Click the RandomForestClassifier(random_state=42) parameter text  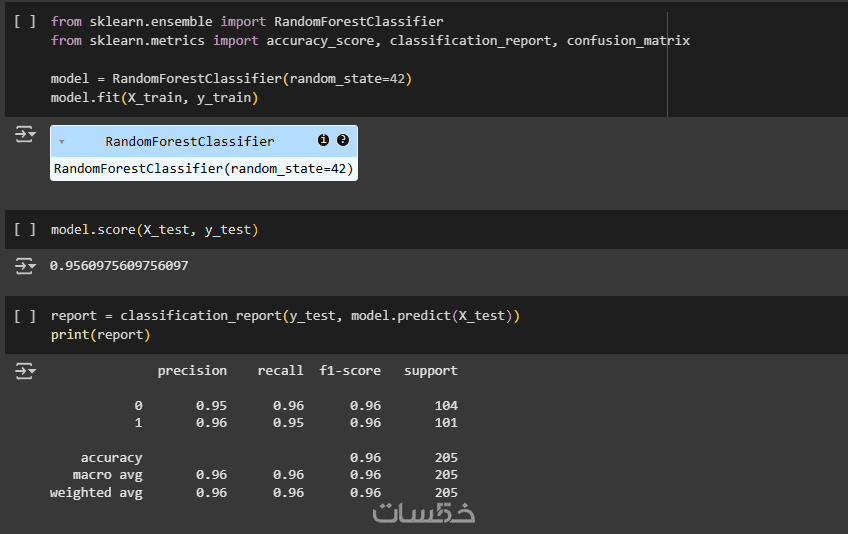pyautogui.click(x=203, y=169)
